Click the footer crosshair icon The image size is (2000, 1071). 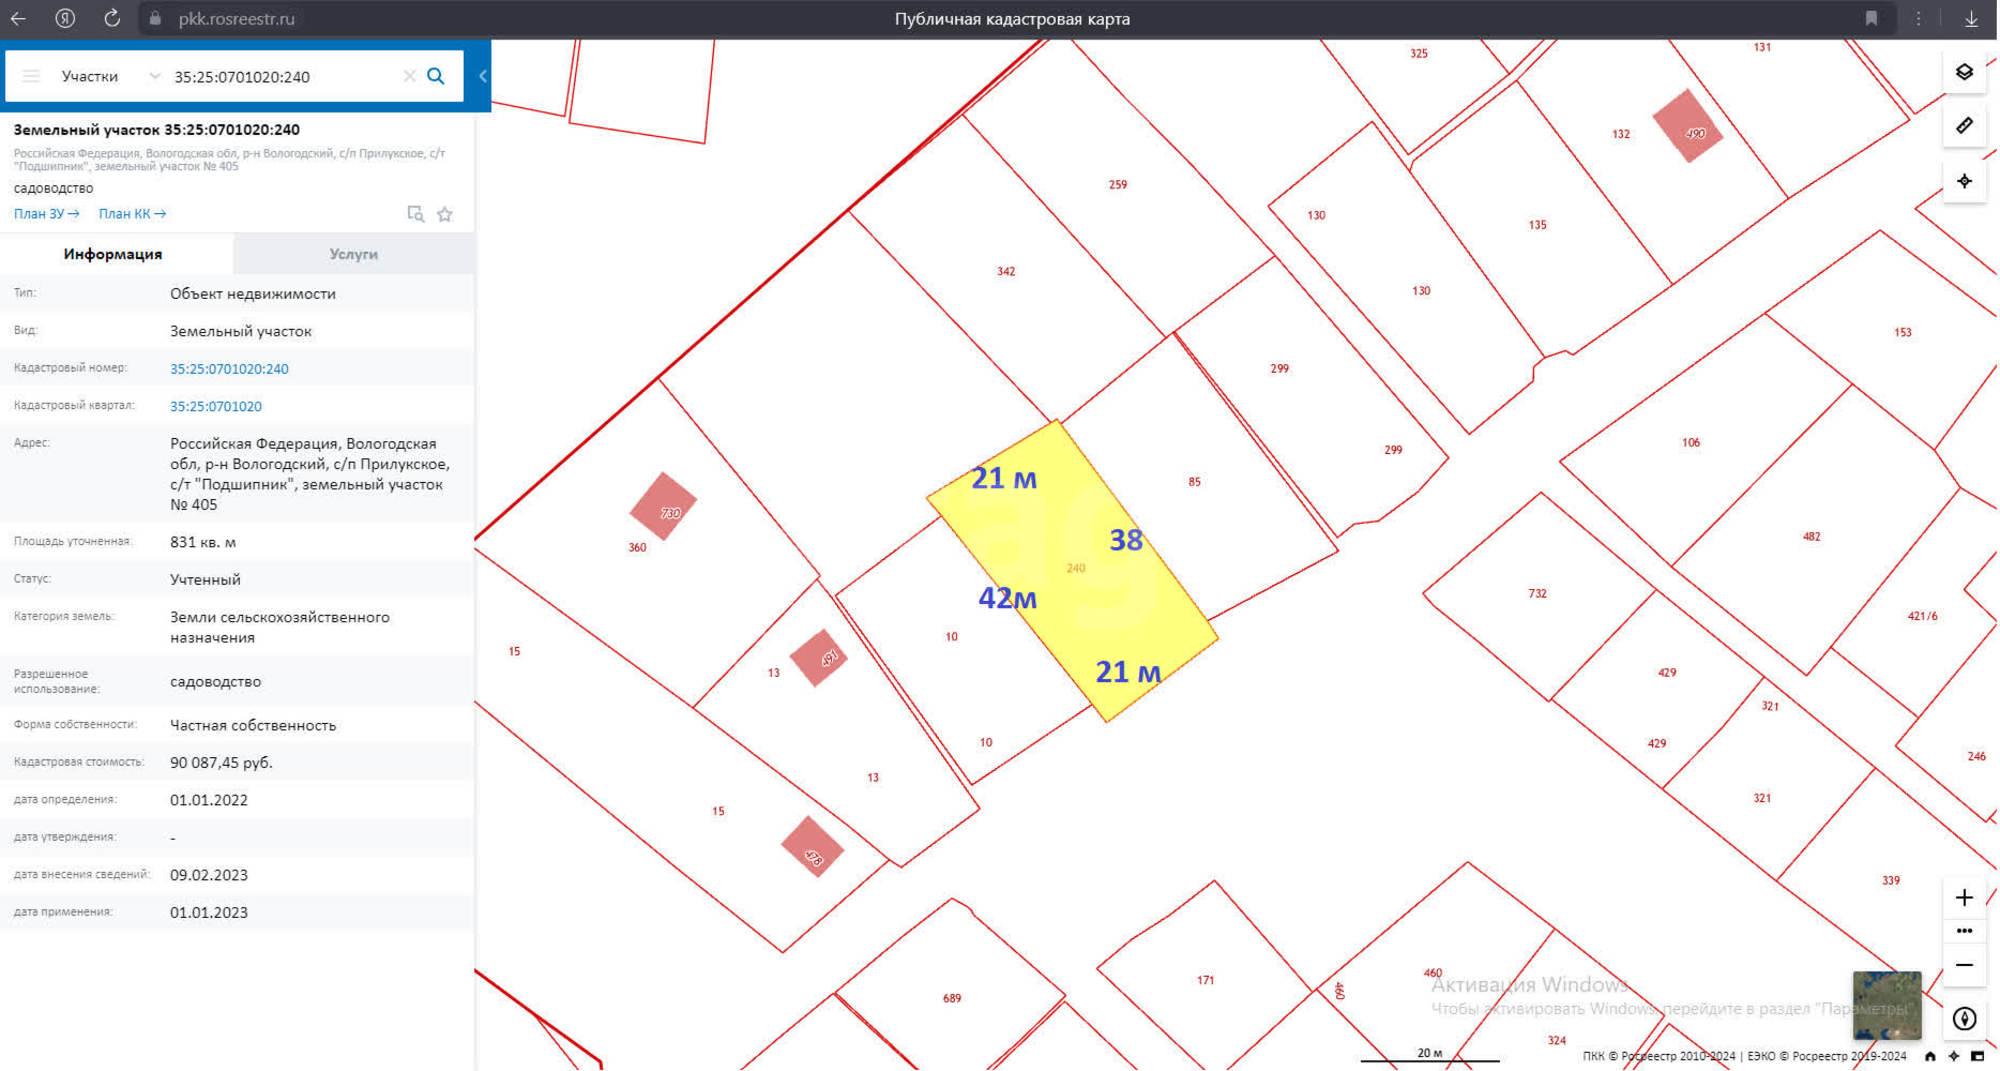click(1954, 1056)
